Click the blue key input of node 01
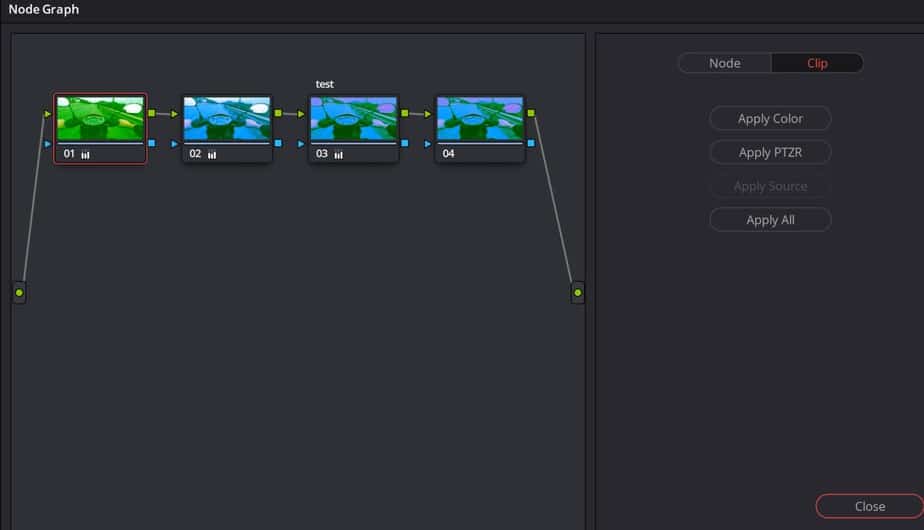 tap(48, 144)
